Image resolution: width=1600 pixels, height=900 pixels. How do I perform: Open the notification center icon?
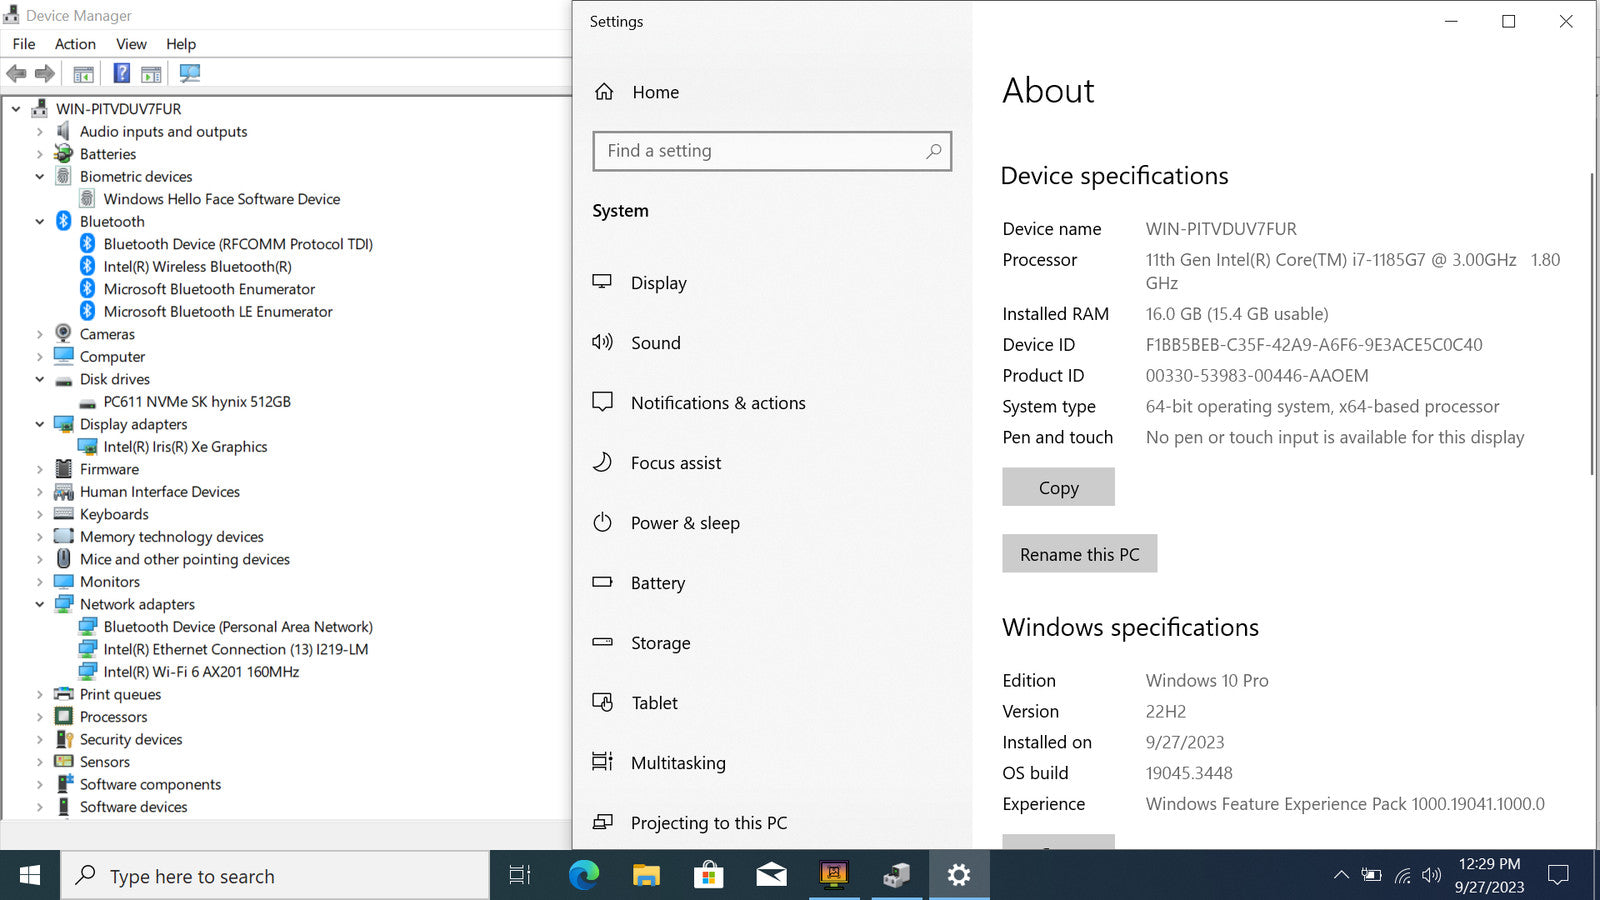1558,875
